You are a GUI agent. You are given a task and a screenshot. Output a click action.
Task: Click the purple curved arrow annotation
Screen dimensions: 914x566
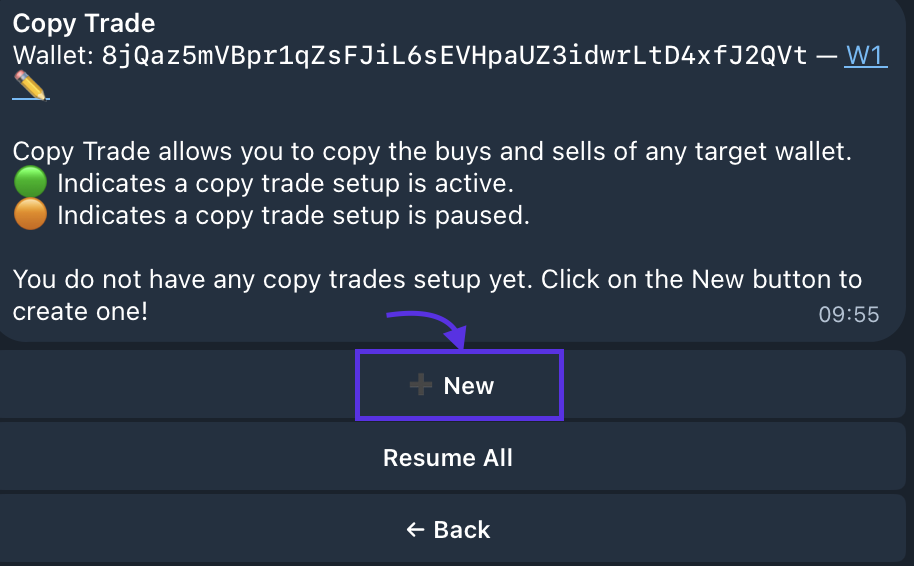pyautogui.click(x=428, y=327)
